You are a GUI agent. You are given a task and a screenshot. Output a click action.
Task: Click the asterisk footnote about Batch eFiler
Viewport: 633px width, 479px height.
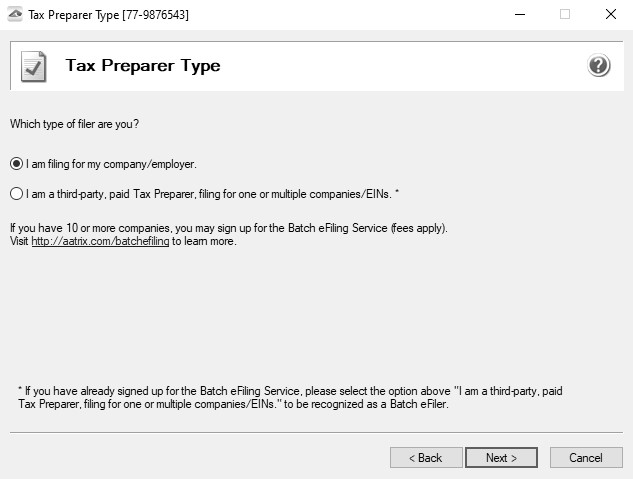click(x=290, y=397)
